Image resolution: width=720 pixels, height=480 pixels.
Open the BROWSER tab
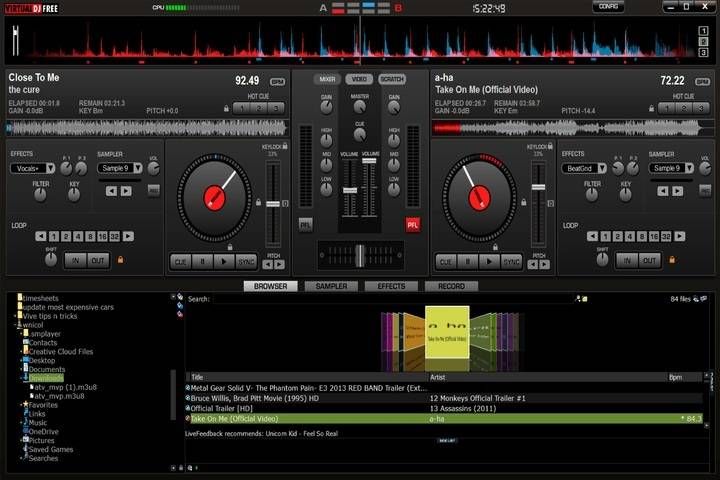click(x=270, y=286)
